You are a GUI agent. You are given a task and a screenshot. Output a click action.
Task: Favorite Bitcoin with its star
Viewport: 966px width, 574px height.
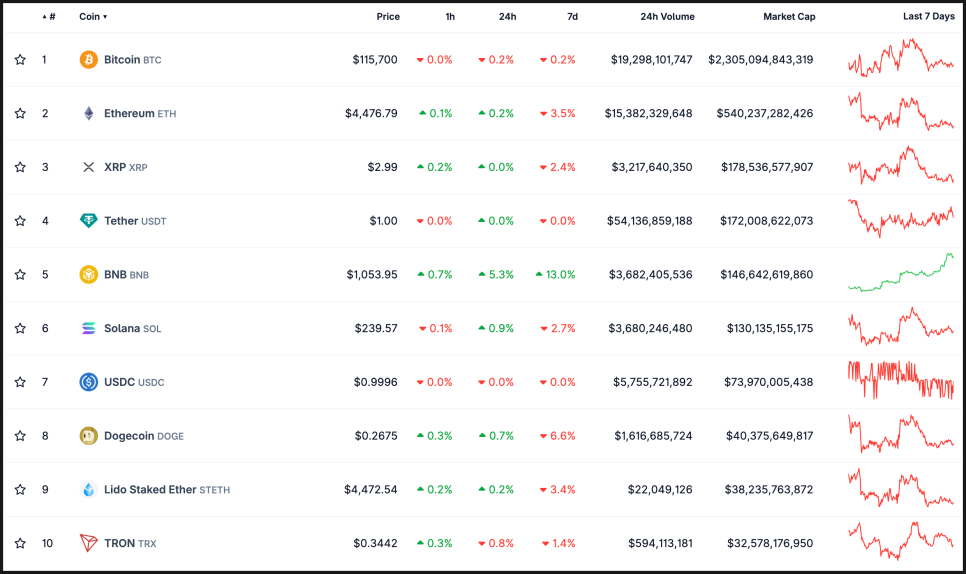point(20,60)
